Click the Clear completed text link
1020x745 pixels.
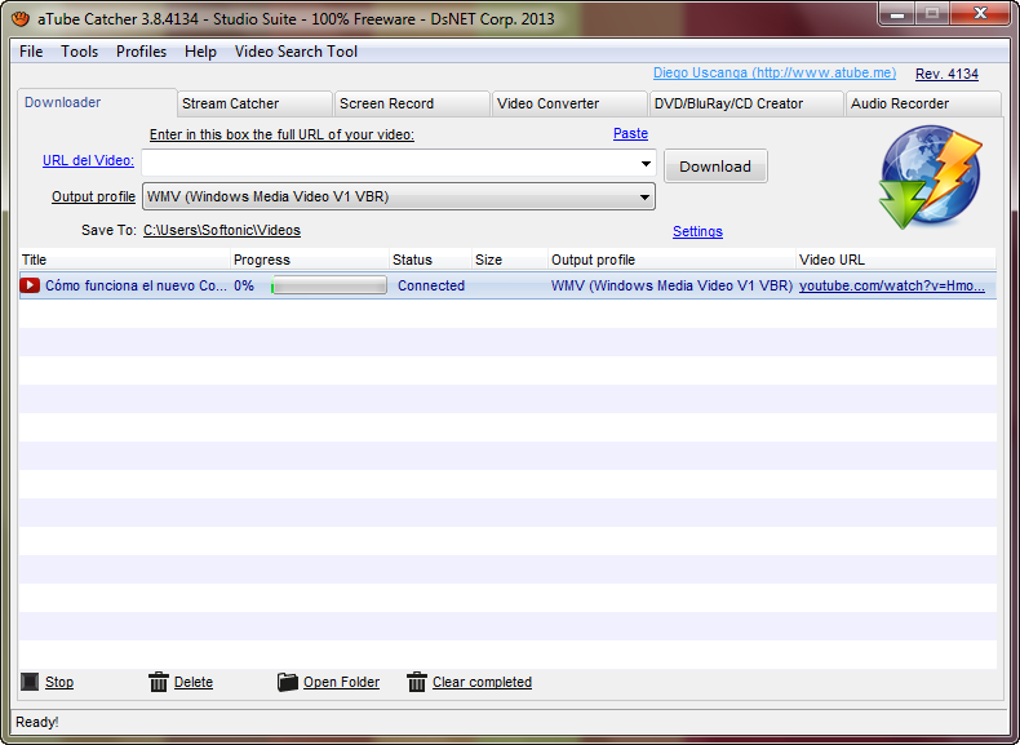click(482, 682)
